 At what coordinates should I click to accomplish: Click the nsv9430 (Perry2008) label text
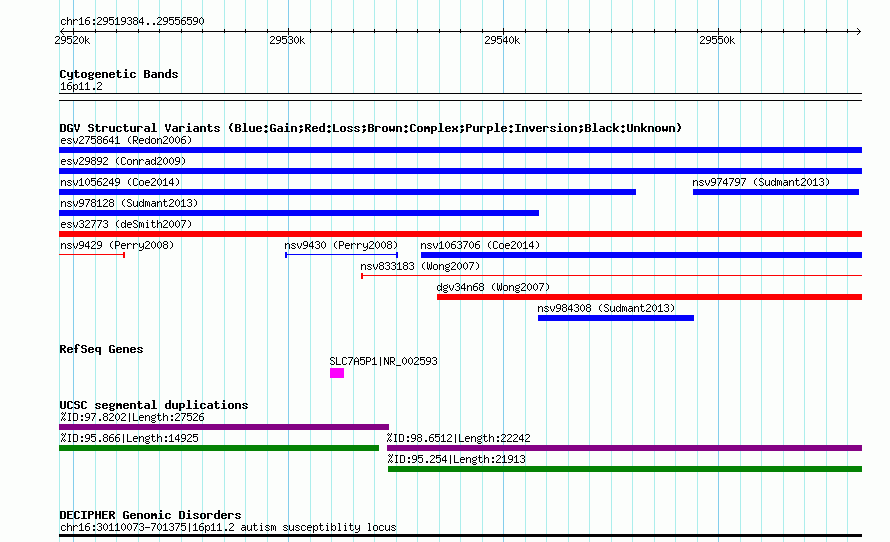click(341, 245)
